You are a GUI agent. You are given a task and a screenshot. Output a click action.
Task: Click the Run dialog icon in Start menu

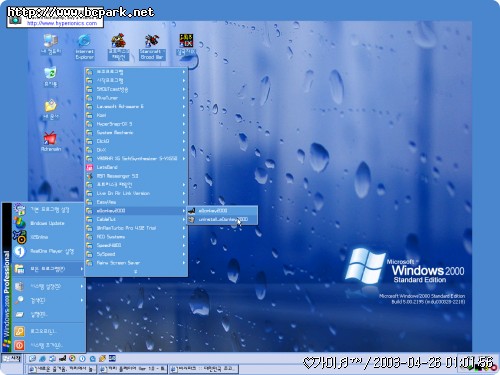19,314
